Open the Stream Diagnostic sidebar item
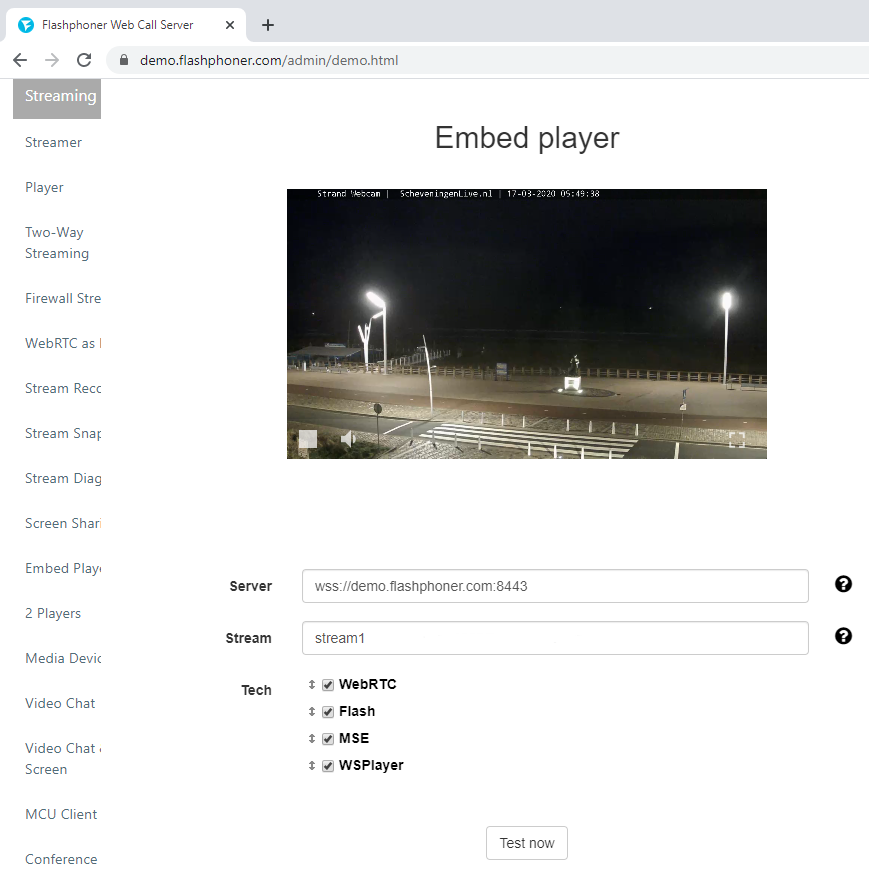This screenshot has height=871, width=869. (x=63, y=478)
